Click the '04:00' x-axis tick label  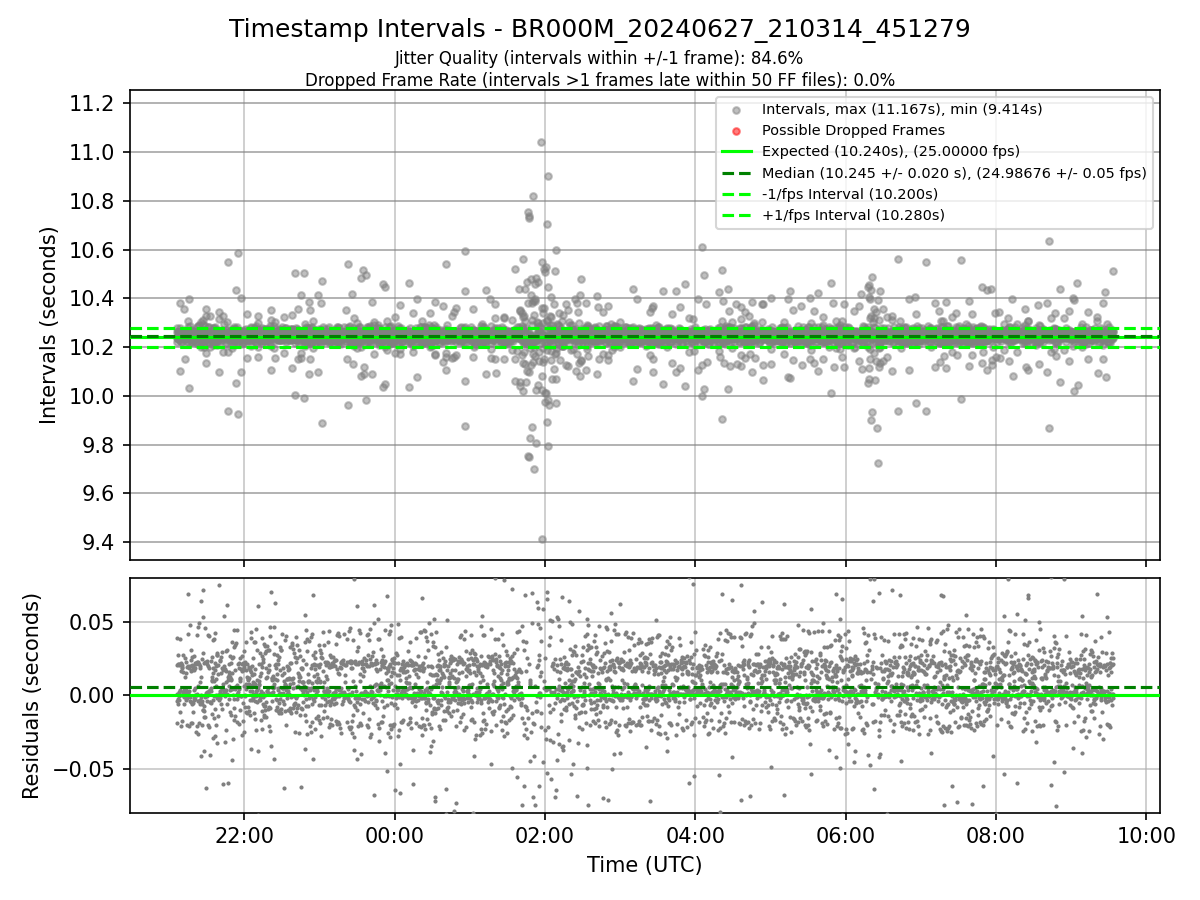pyautogui.click(x=695, y=834)
